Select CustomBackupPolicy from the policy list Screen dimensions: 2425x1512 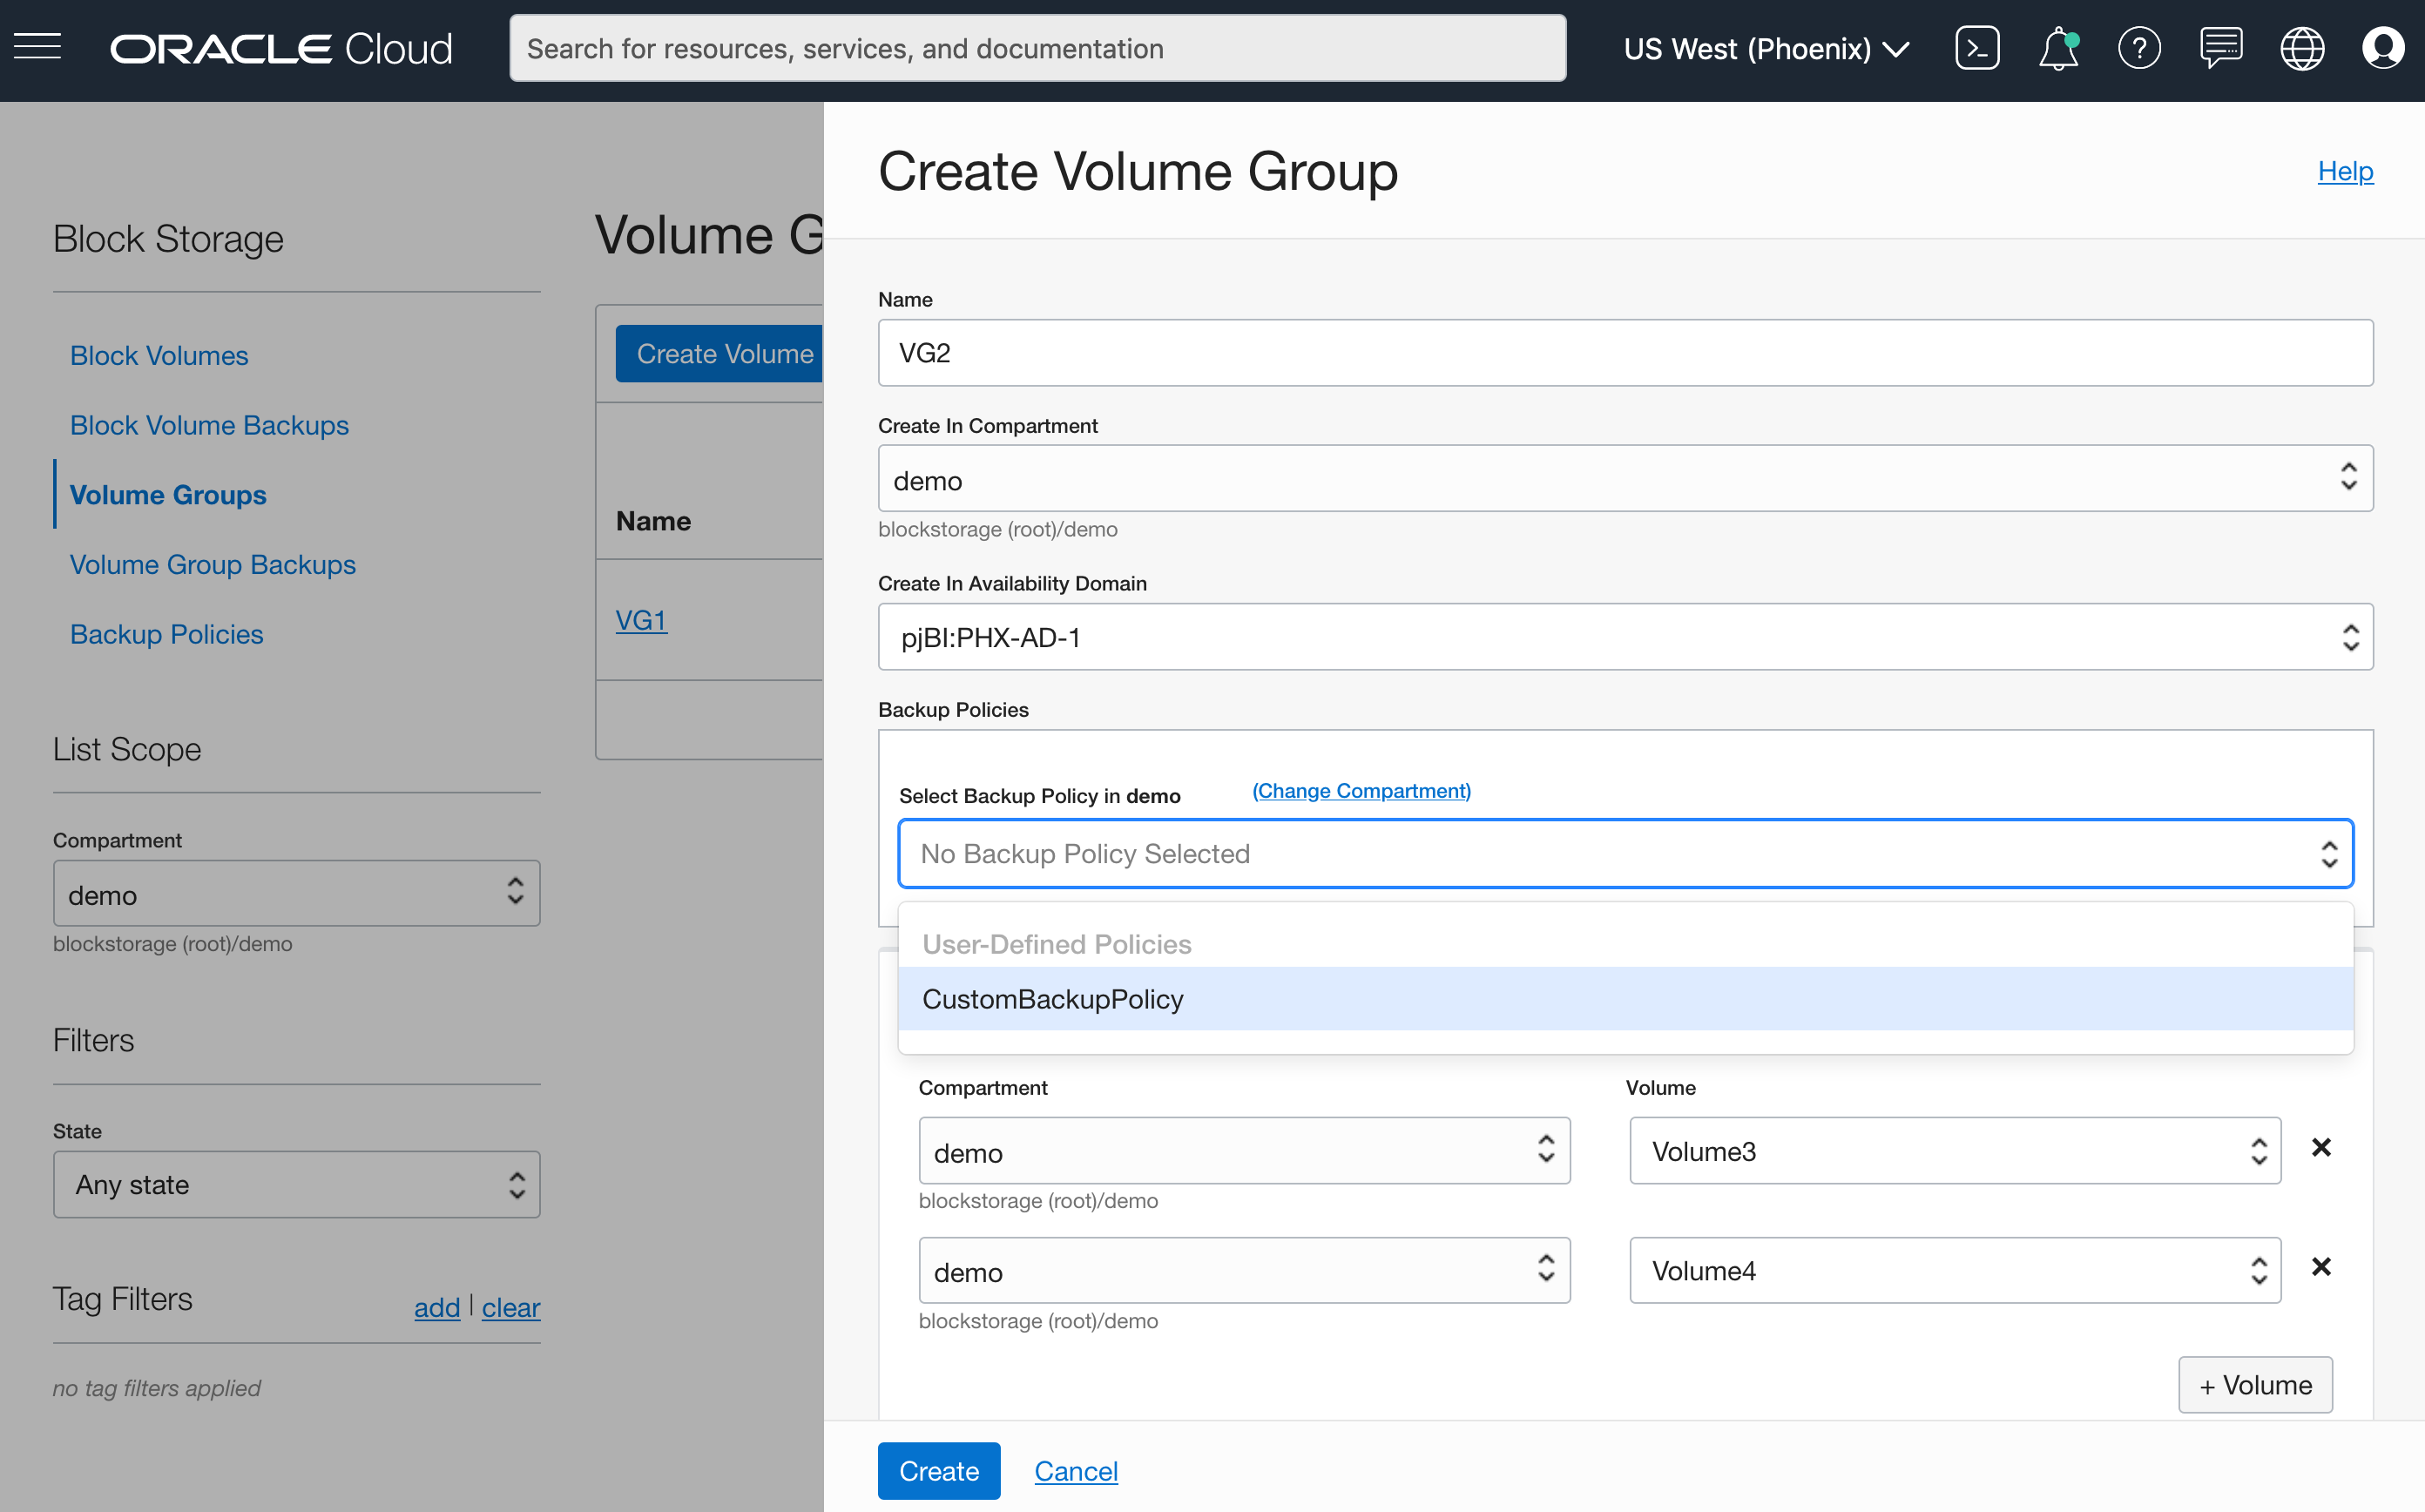click(1053, 998)
